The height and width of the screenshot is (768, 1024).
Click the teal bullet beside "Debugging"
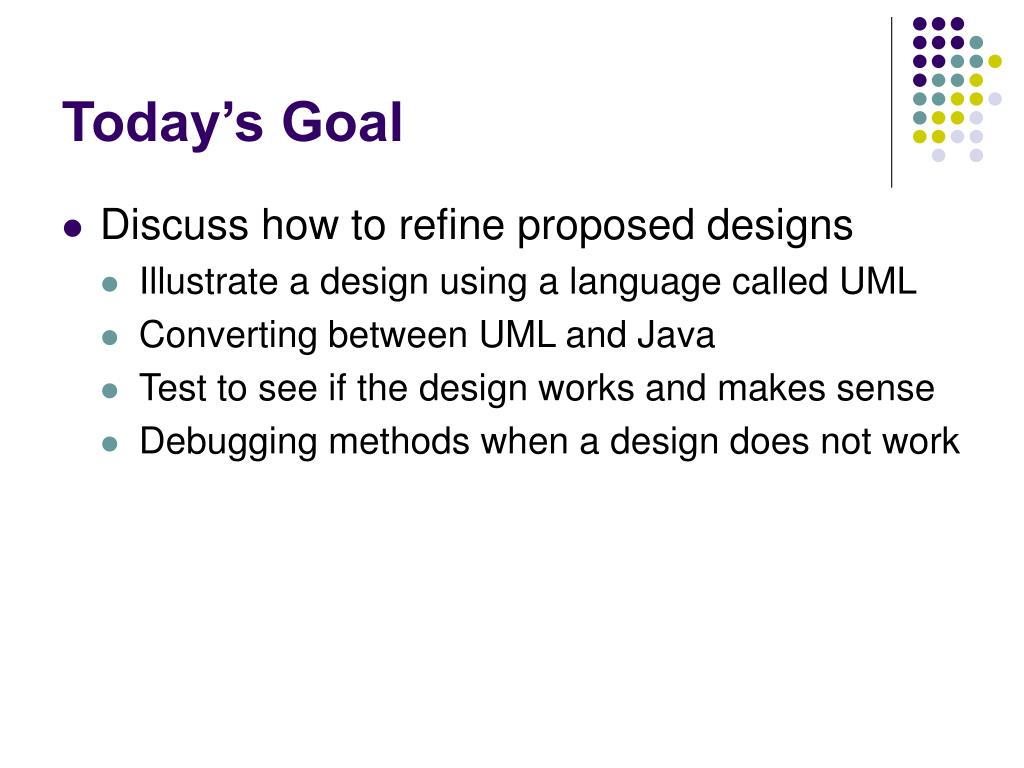[110, 445]
